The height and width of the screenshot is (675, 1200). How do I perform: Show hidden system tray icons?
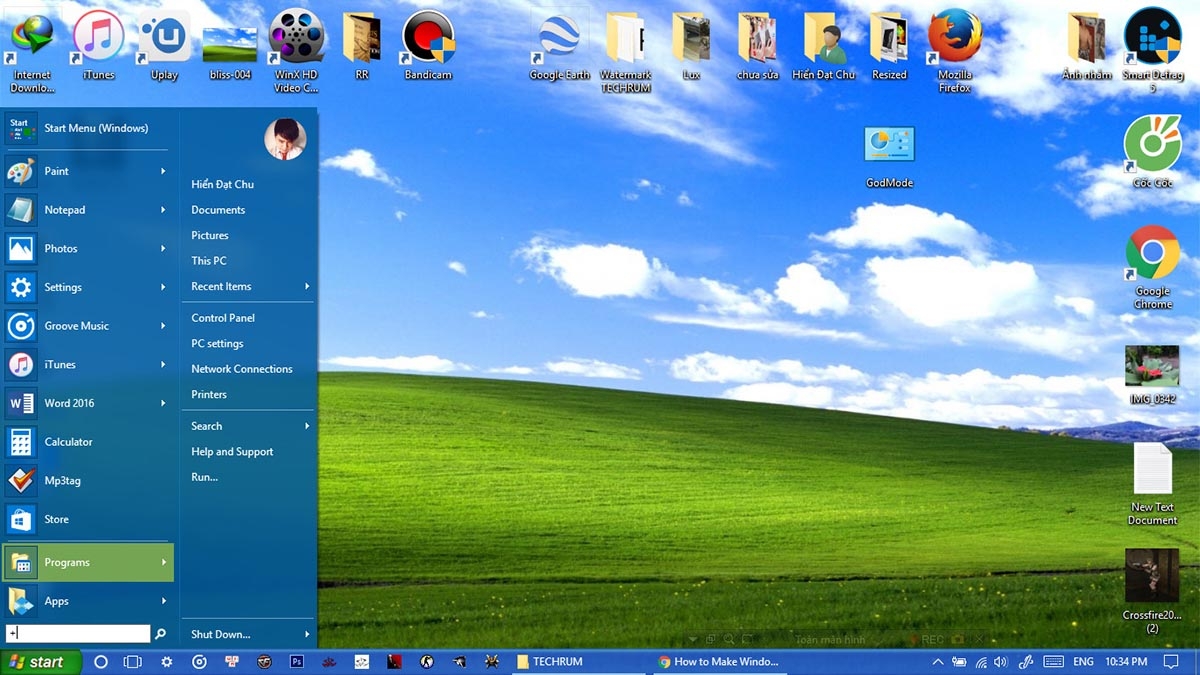pos(938,662)
